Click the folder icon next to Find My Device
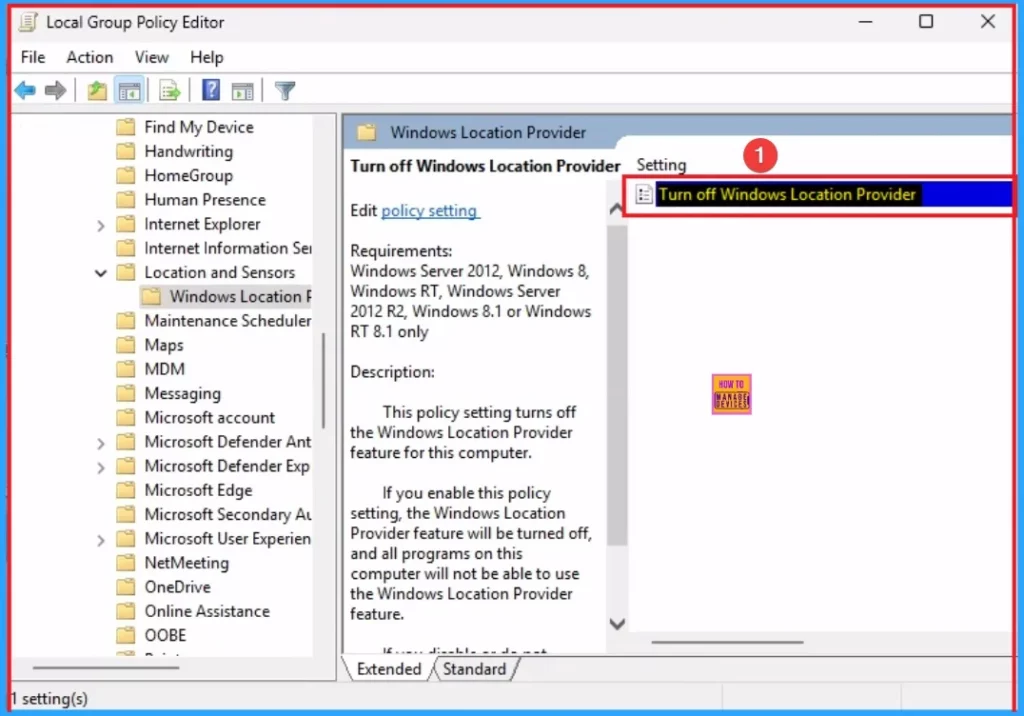This screenshot has height=716, width=1024. 125,126
